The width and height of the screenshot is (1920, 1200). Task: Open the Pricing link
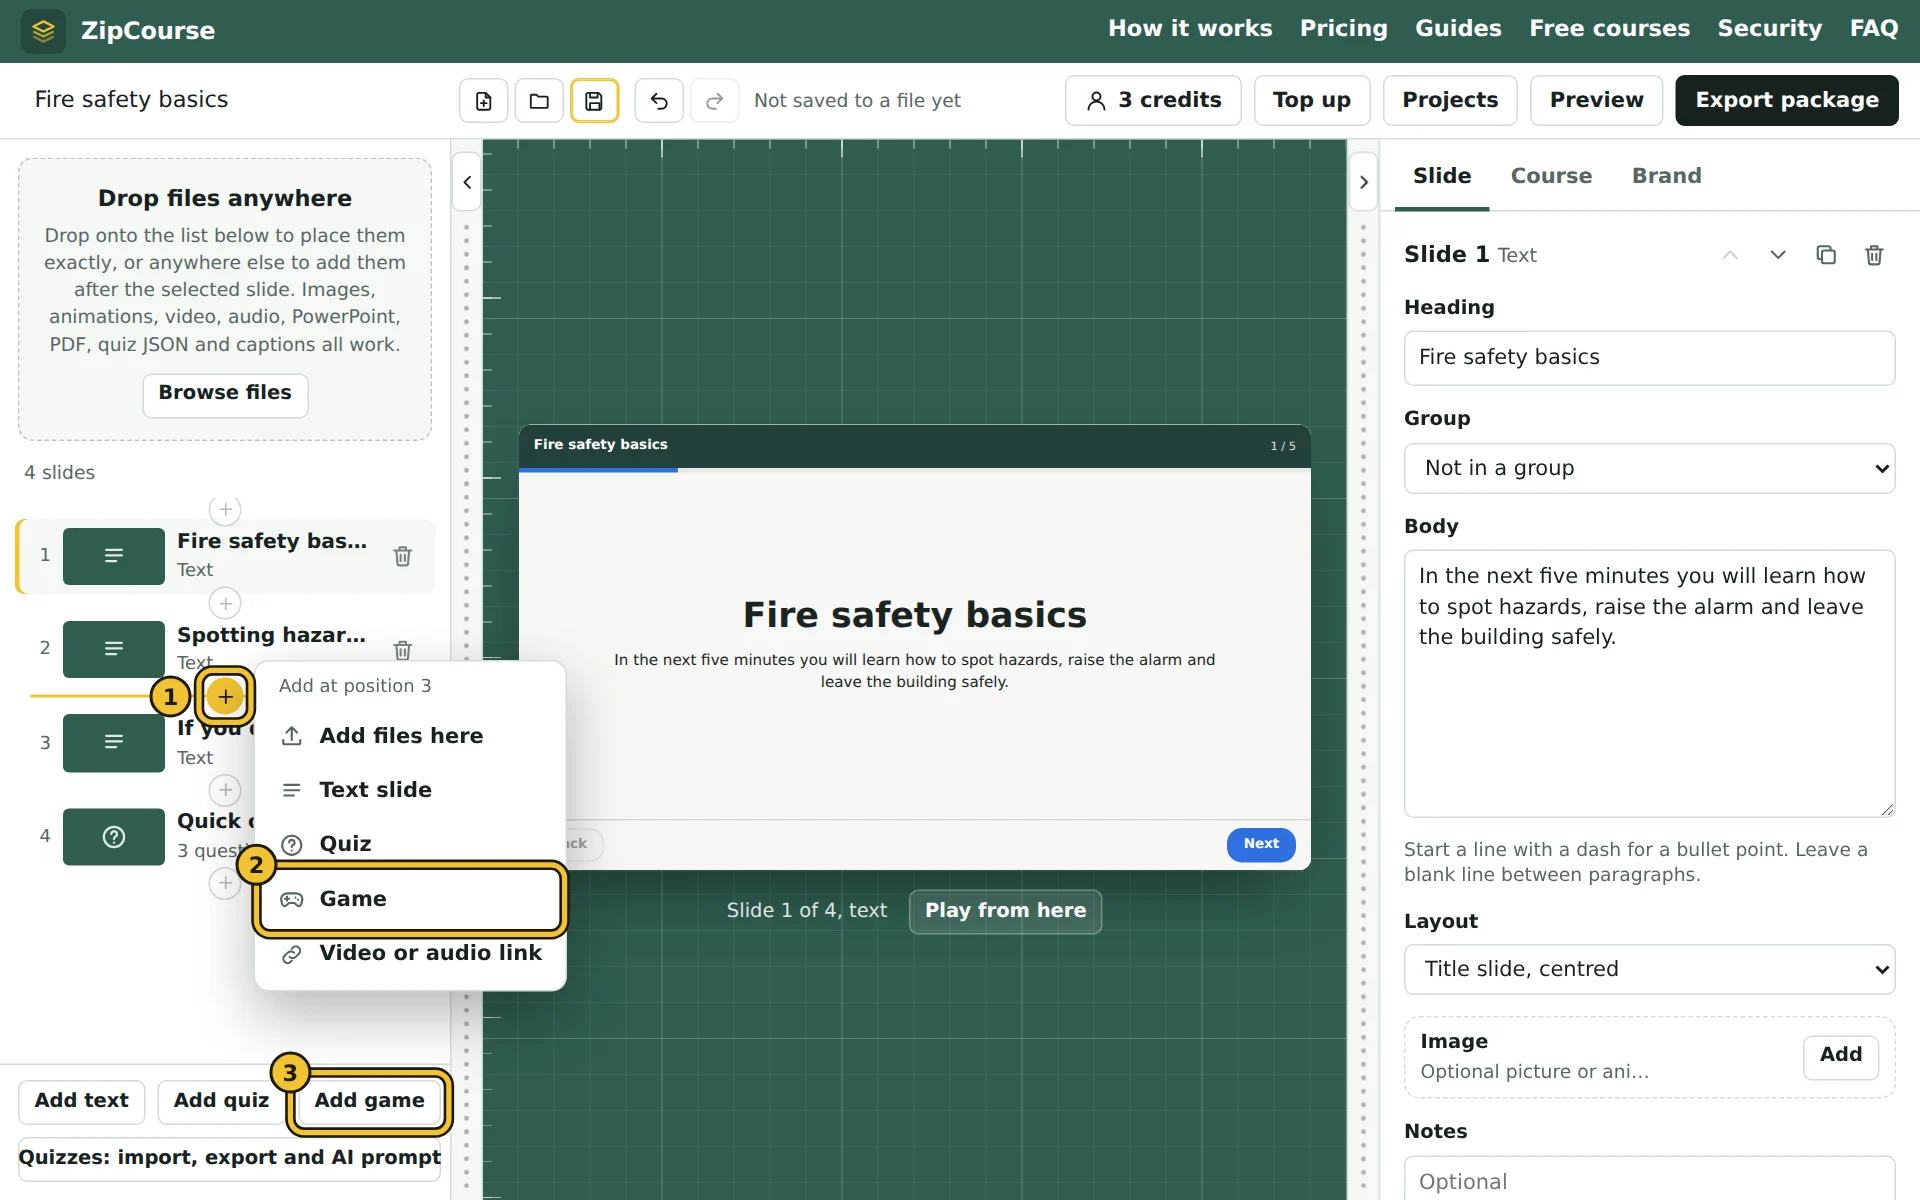(x=1343, y=29)
